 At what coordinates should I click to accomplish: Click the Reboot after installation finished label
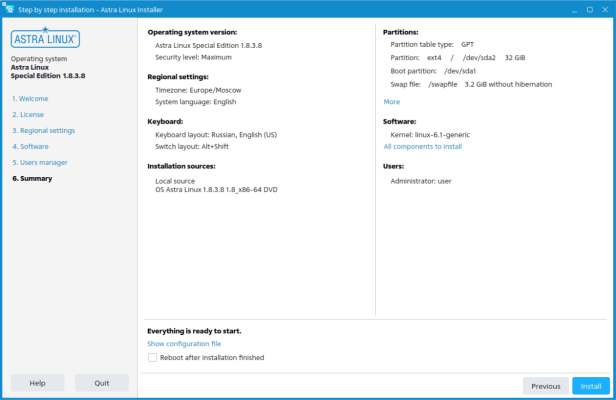(212, 358)
